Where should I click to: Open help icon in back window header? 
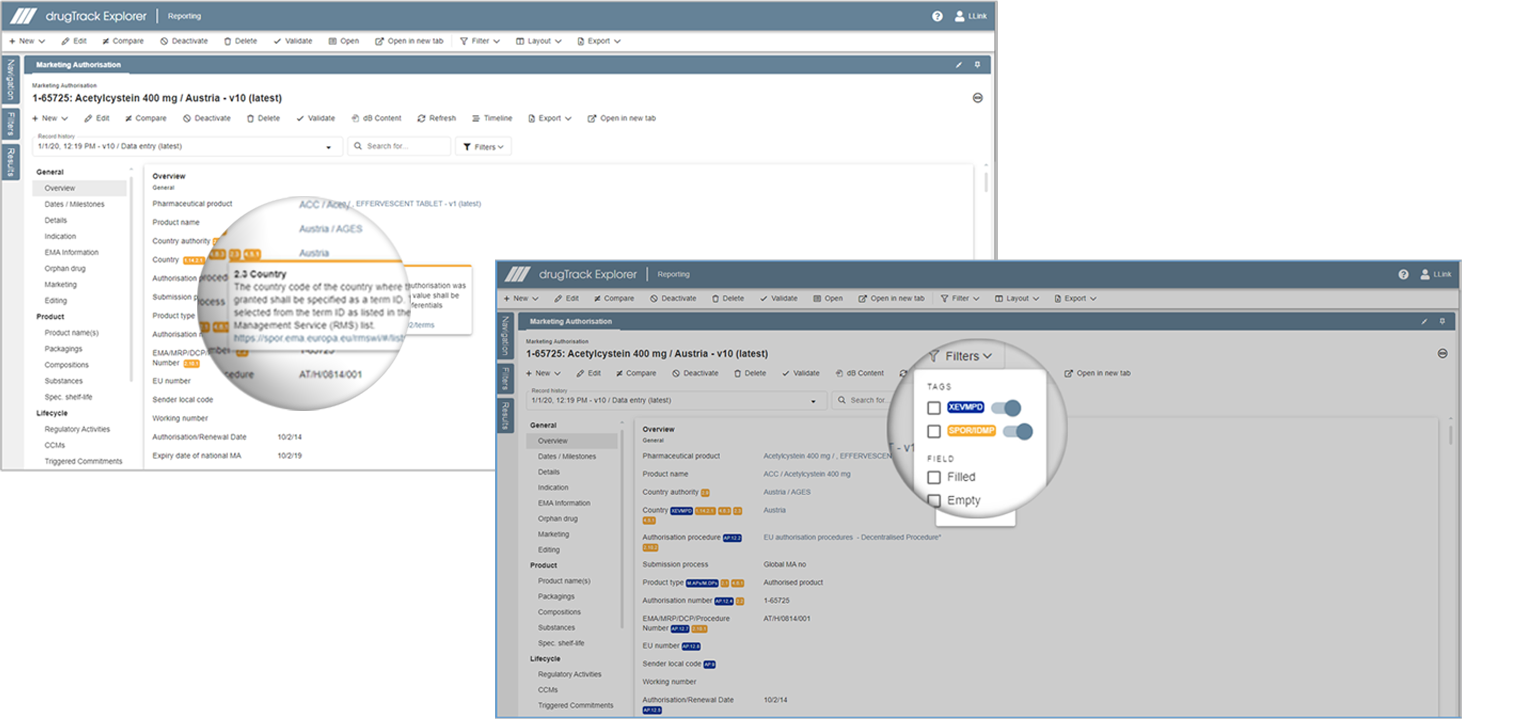click(937, 16)
